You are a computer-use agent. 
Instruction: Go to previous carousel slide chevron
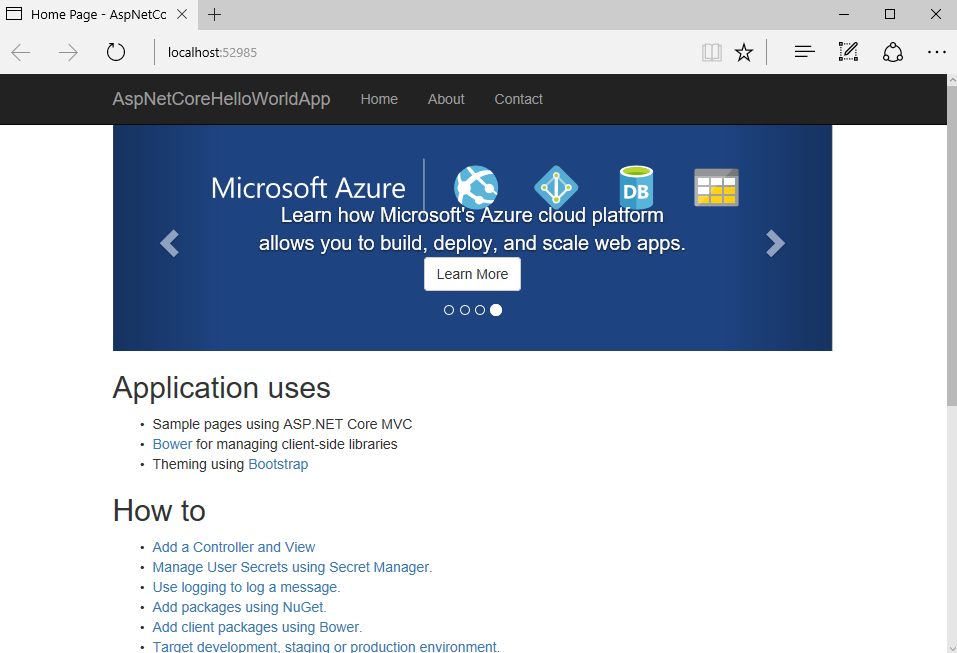(169, 244)
